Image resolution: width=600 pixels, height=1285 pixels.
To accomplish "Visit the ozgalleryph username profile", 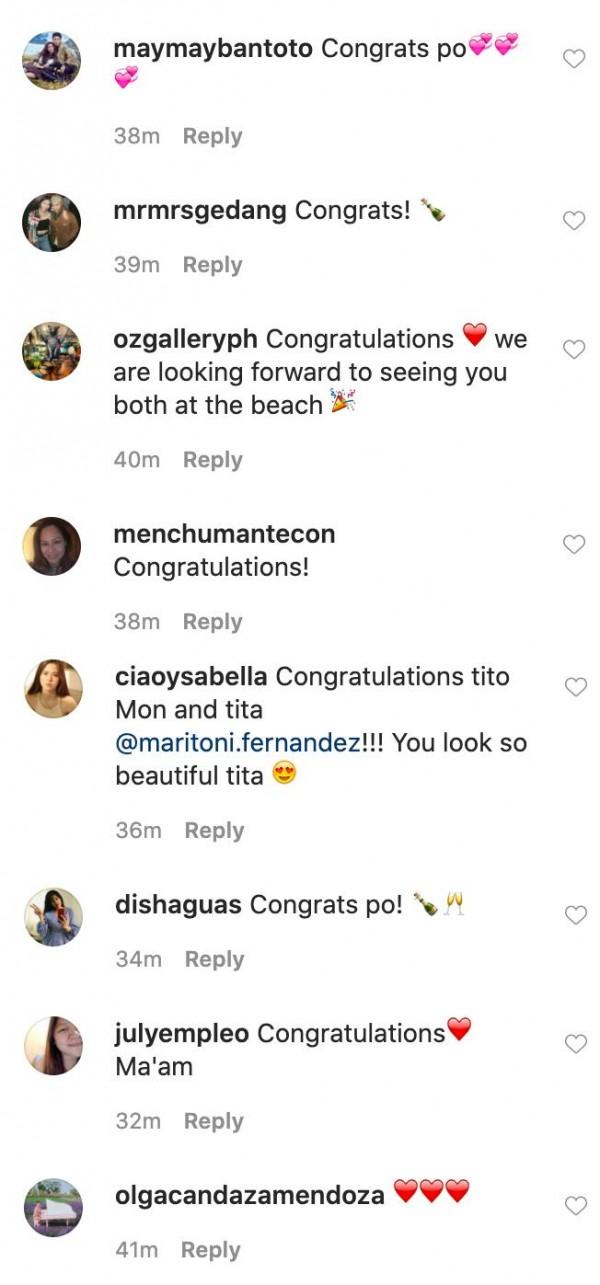I will pyautogui.click(x=185, y=339).
